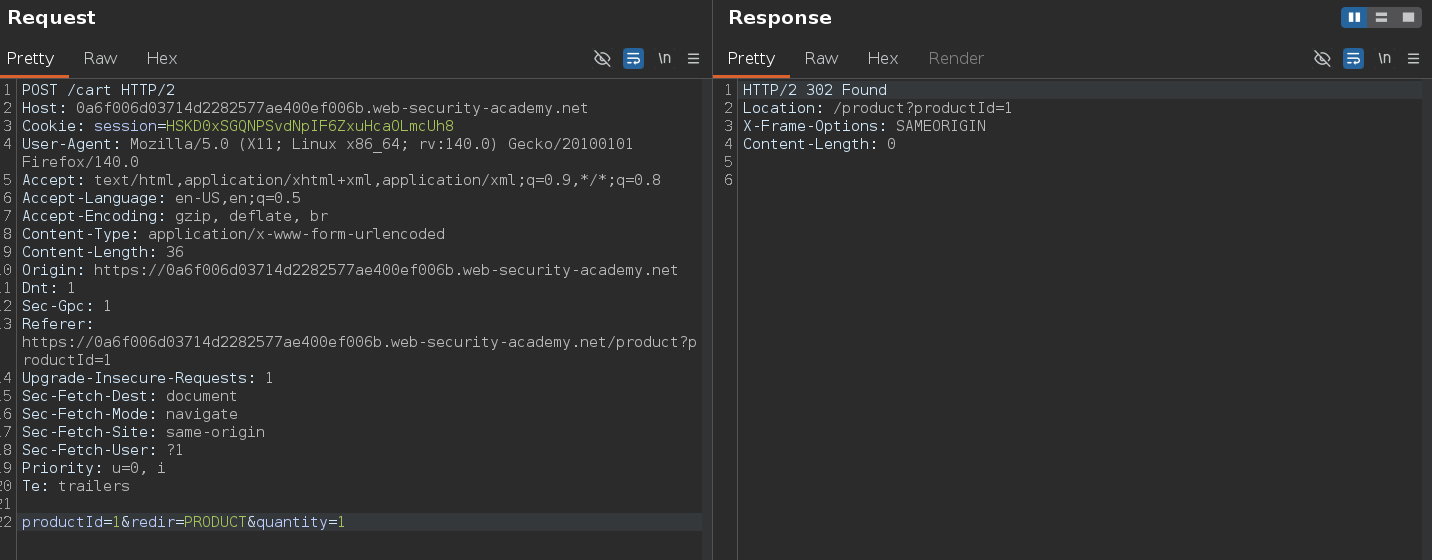Click the Sec-Fetch-Site: same-origin line
Viewport: 1432px width, 560px height.
pos(143,432)
